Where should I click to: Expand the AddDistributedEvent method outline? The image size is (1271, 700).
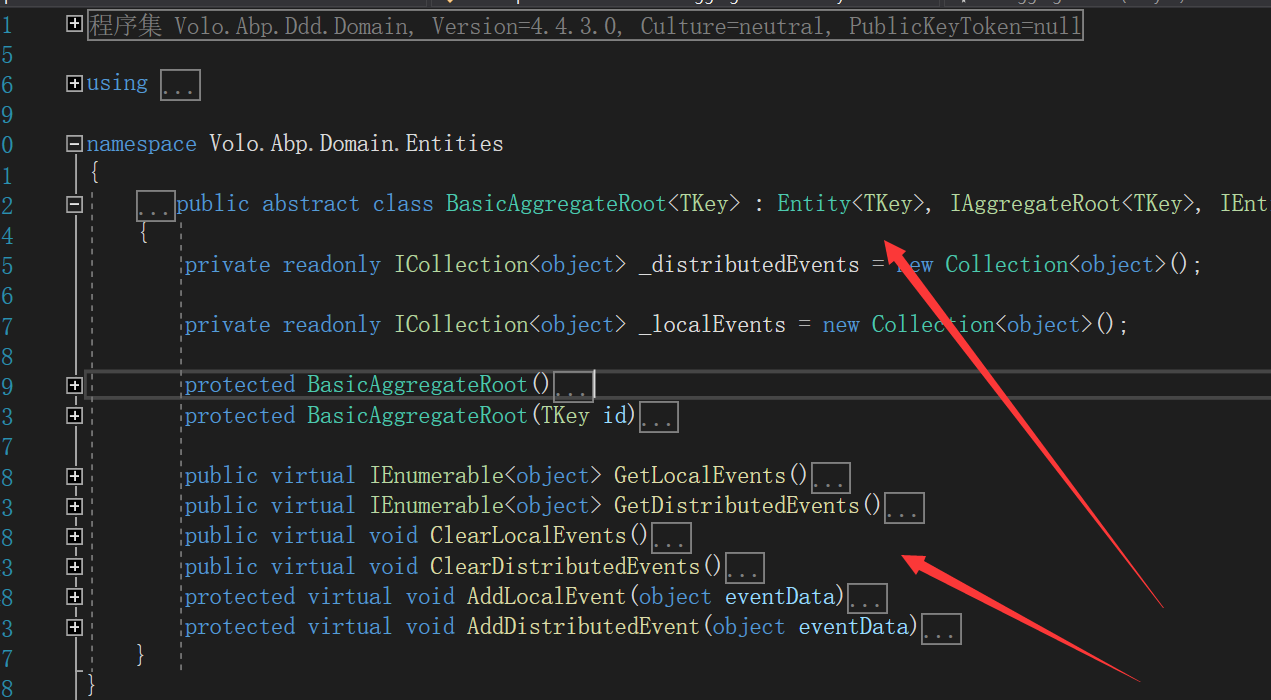click(74, 627)
